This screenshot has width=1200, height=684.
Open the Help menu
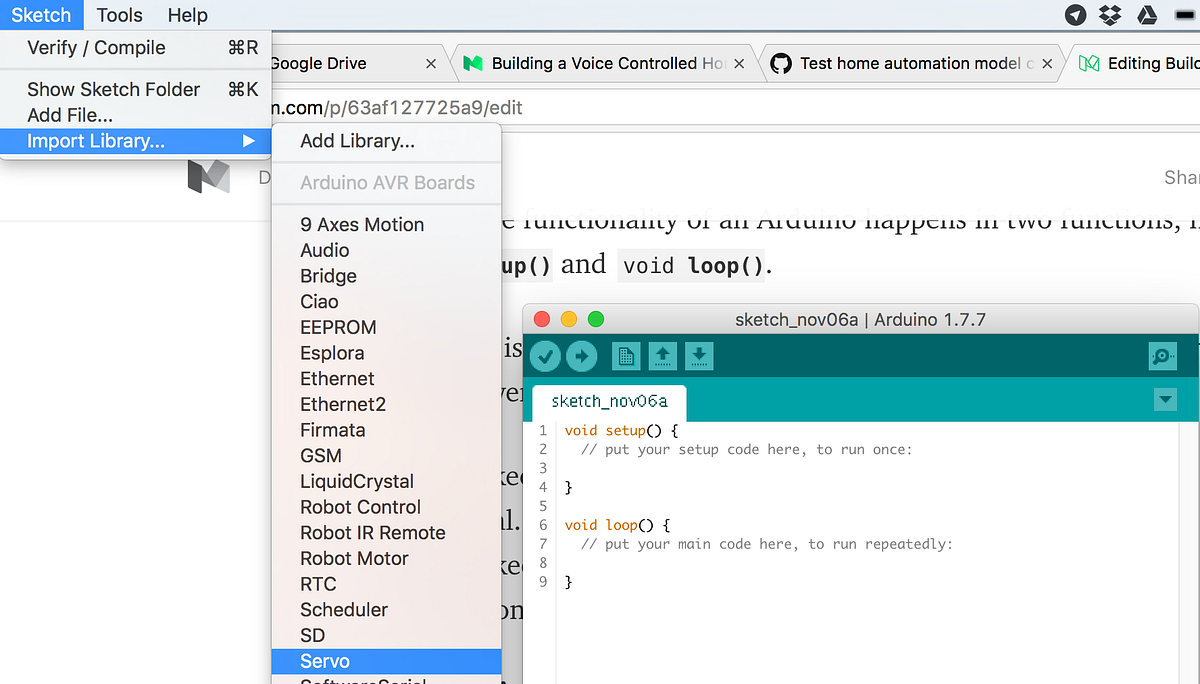(187, 15)
